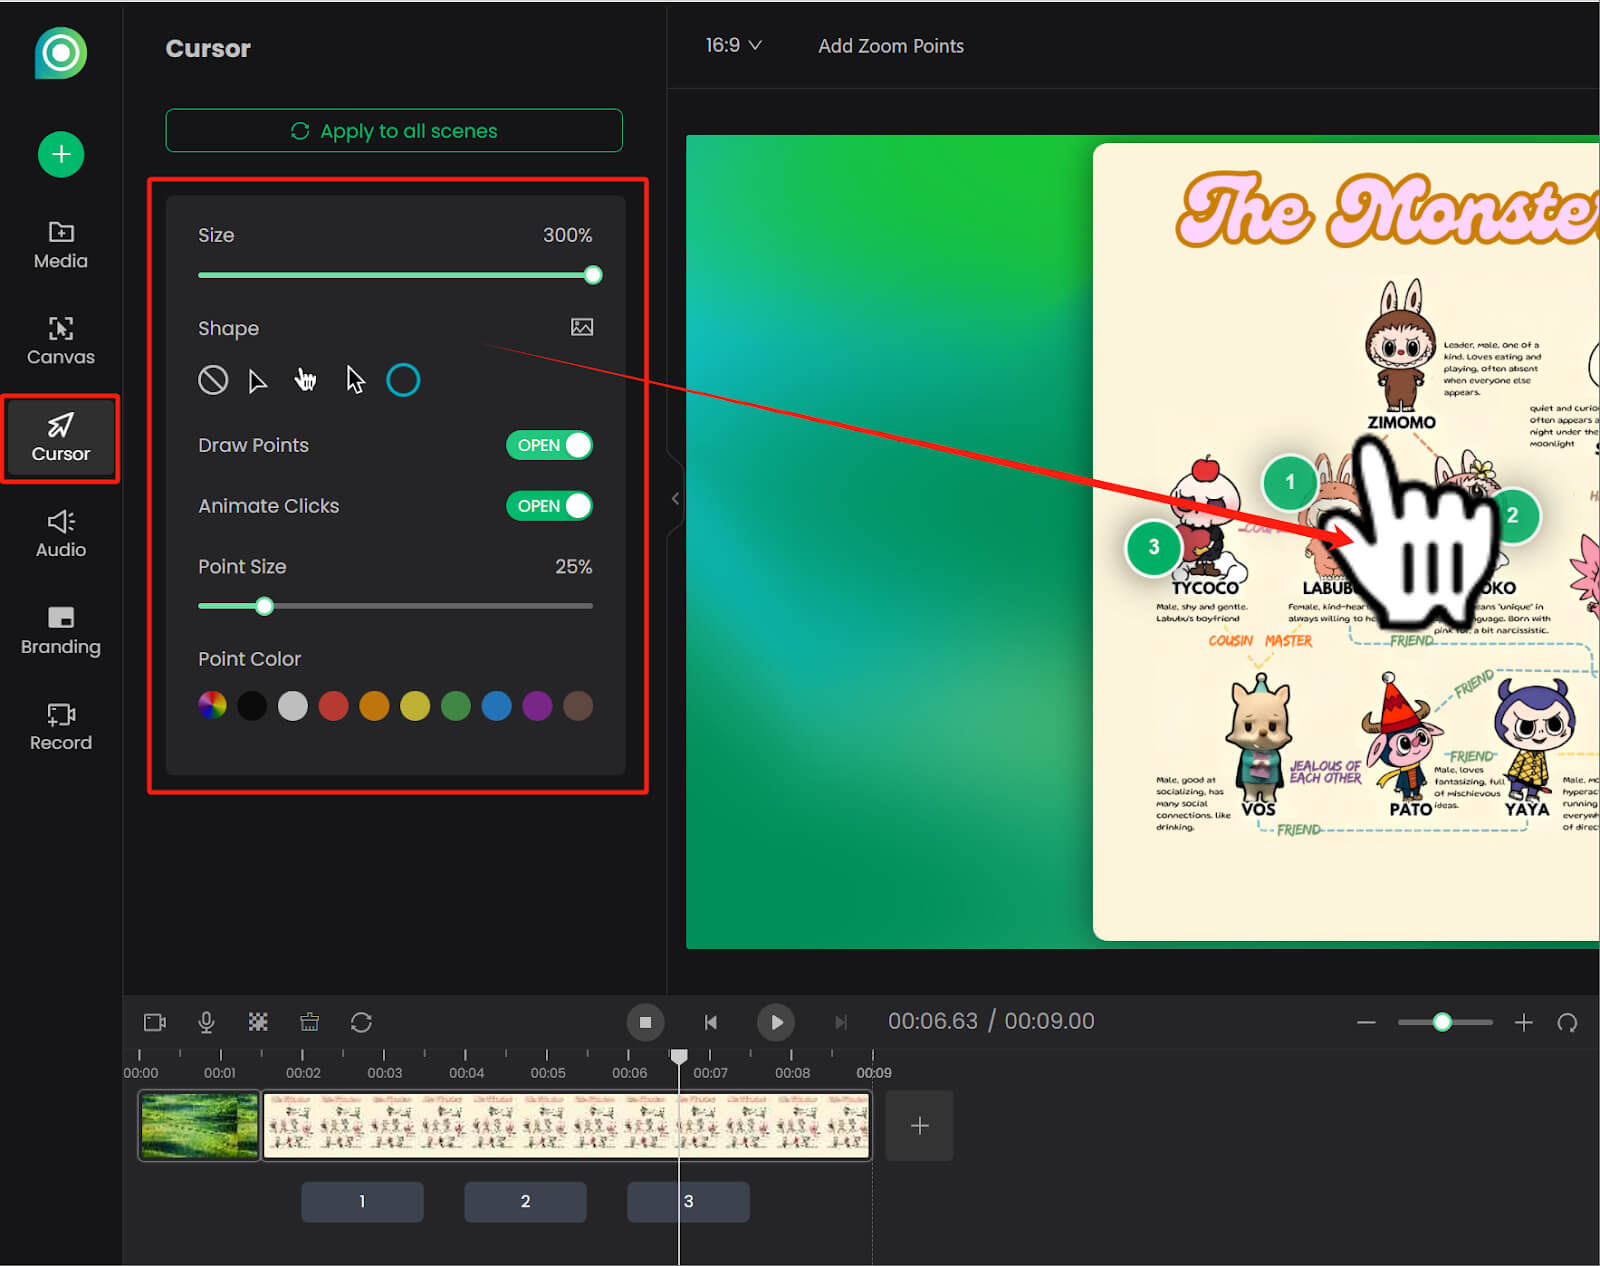The image size is (1600, 1266).
Task: Choose the green point color
Action: click(456, 706)
